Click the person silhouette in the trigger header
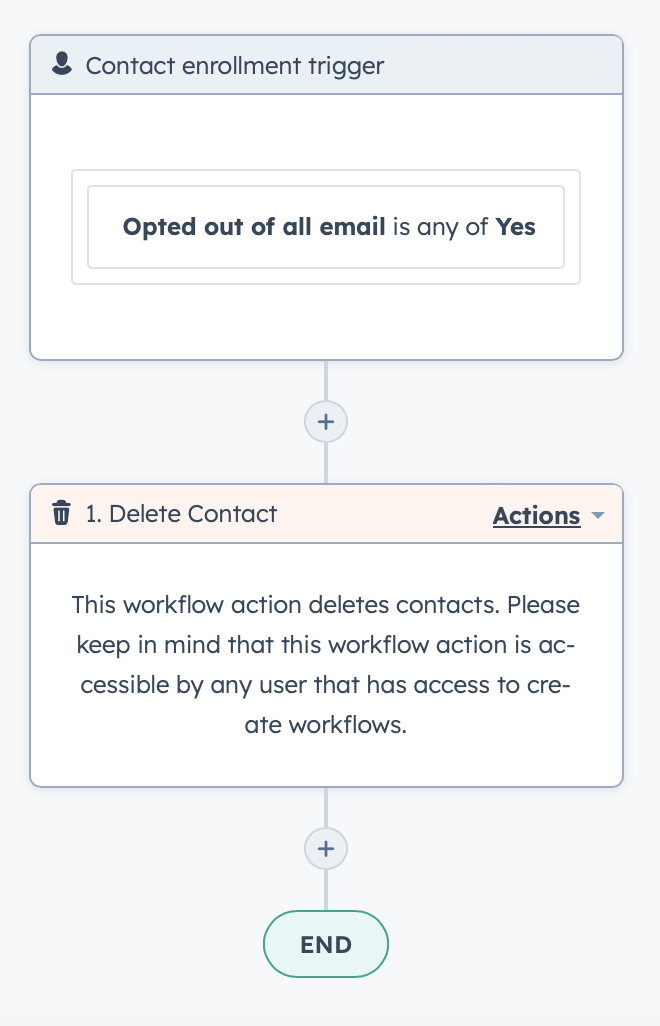Viewport: 660px width, 1026px height. coord(62,64)
